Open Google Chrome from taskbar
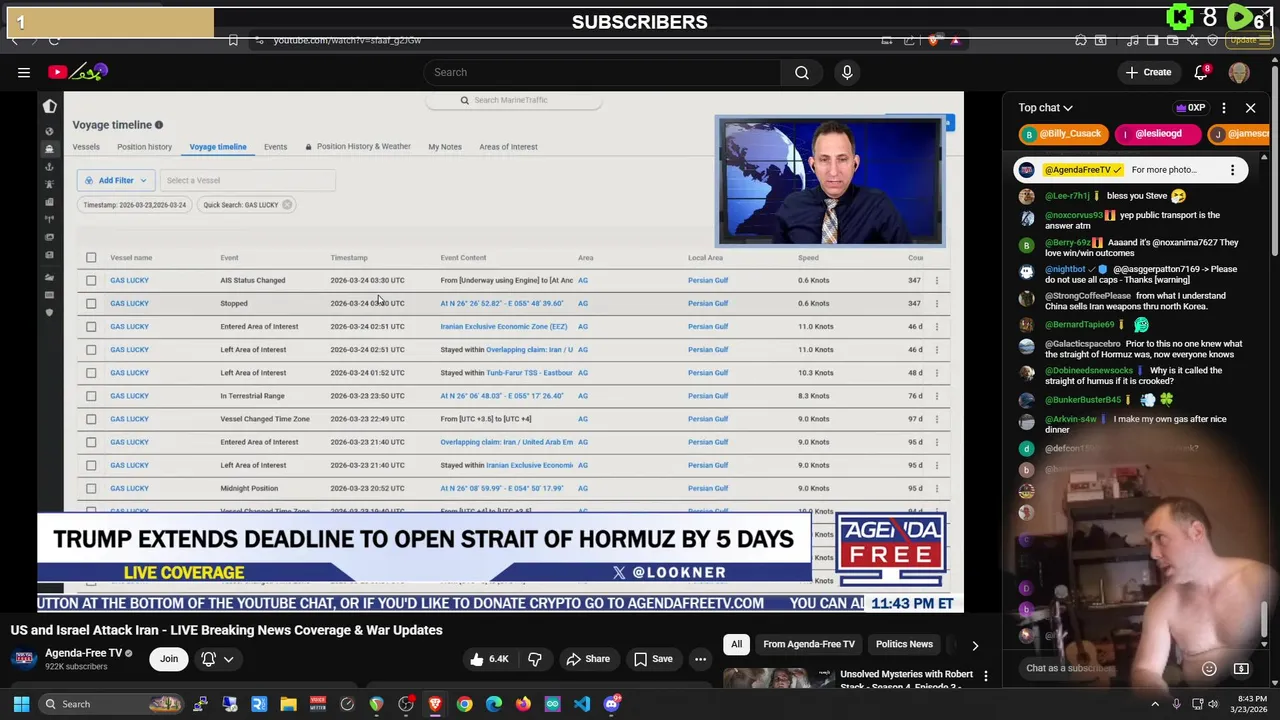 pyautogui.click(x=464, y=704)
